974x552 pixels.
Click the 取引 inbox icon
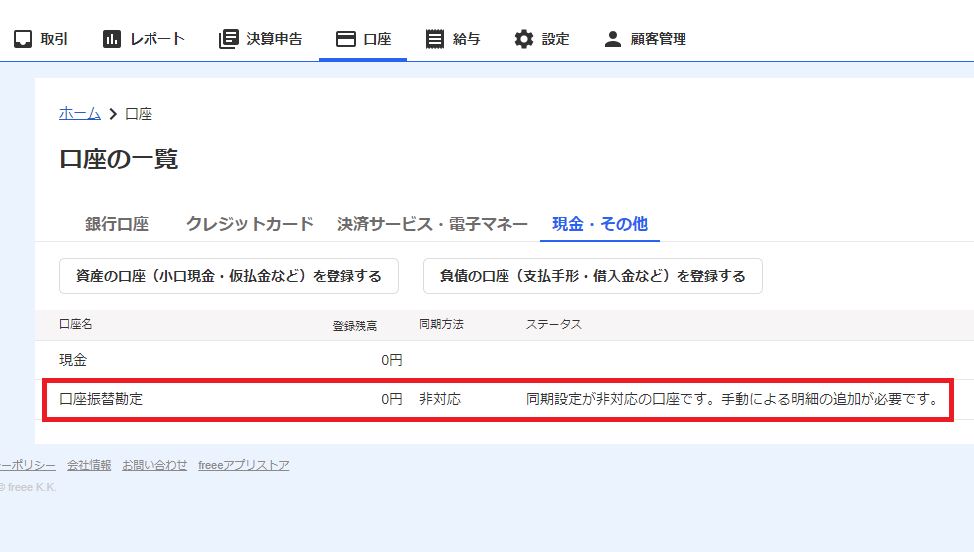point(23,39)
